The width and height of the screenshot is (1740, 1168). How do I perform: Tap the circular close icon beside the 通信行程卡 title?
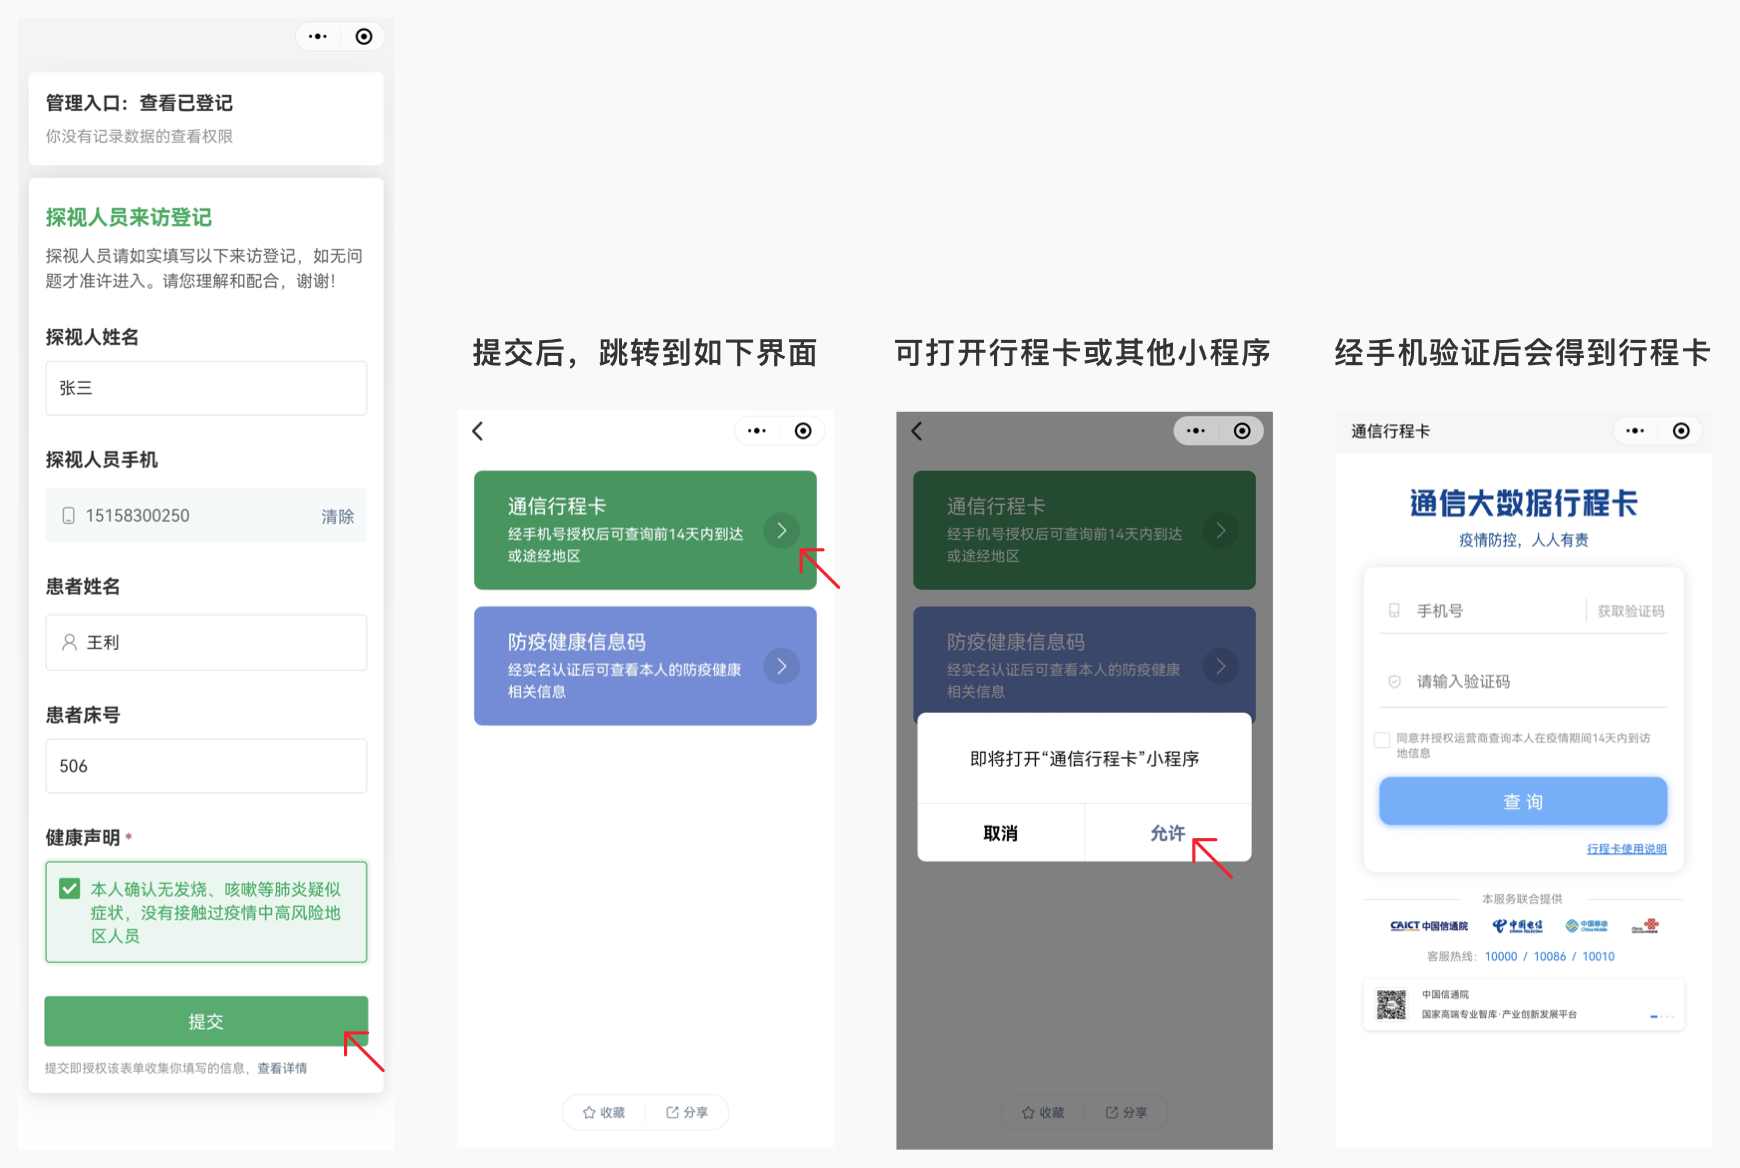click(1681, 431)
